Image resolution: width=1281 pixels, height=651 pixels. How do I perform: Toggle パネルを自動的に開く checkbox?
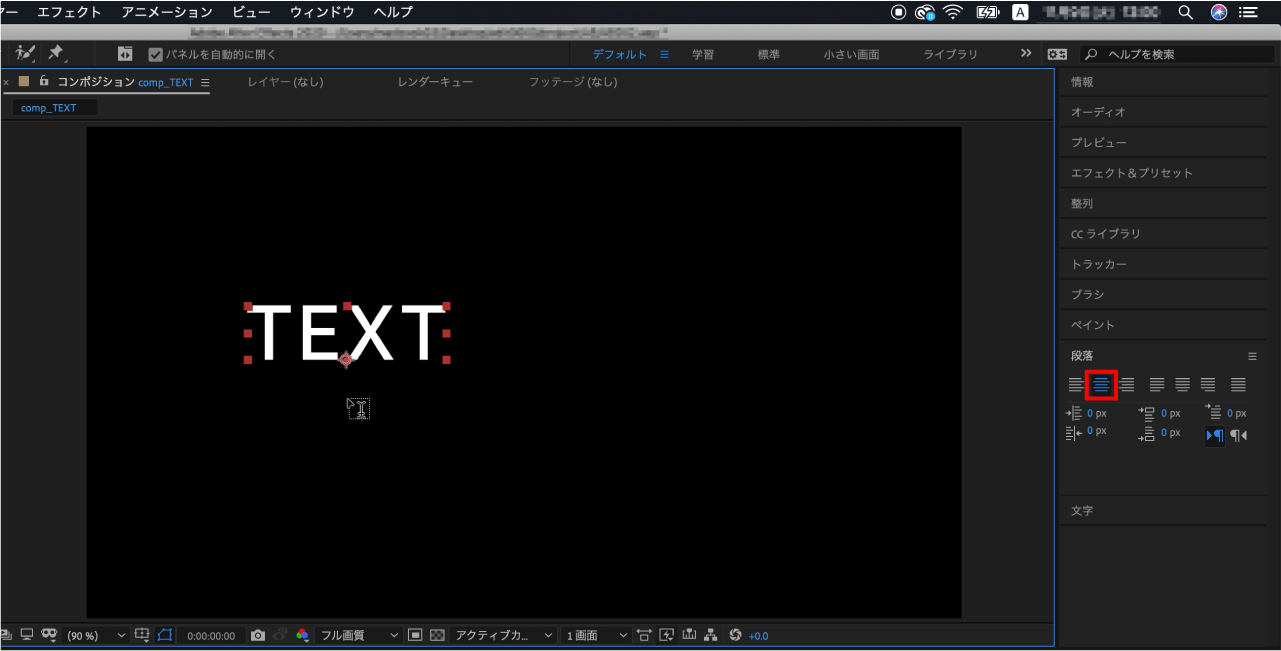click(156, 54)
